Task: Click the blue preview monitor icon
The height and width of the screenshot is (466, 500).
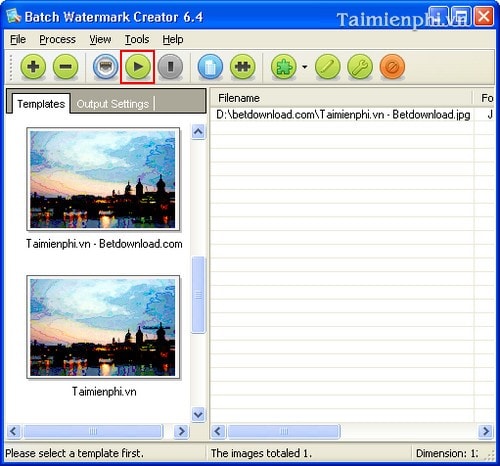Action: [x=106, y=67]
